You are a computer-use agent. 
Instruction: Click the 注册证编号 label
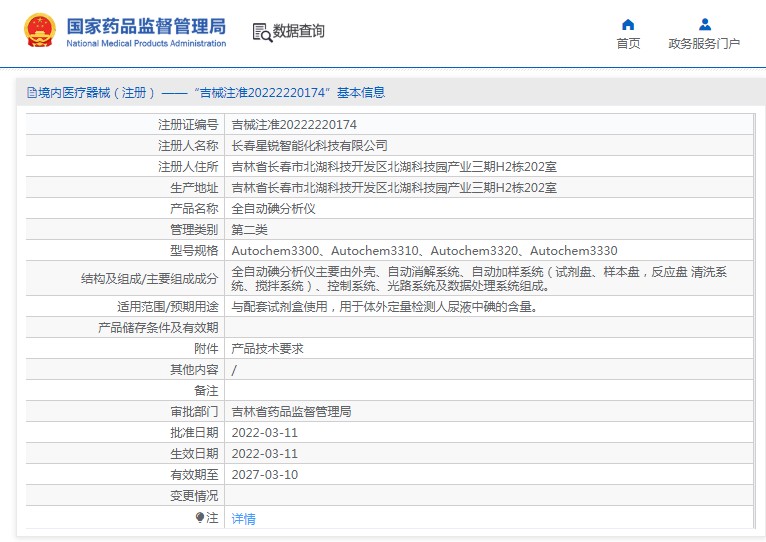click(x=188, y=125)
